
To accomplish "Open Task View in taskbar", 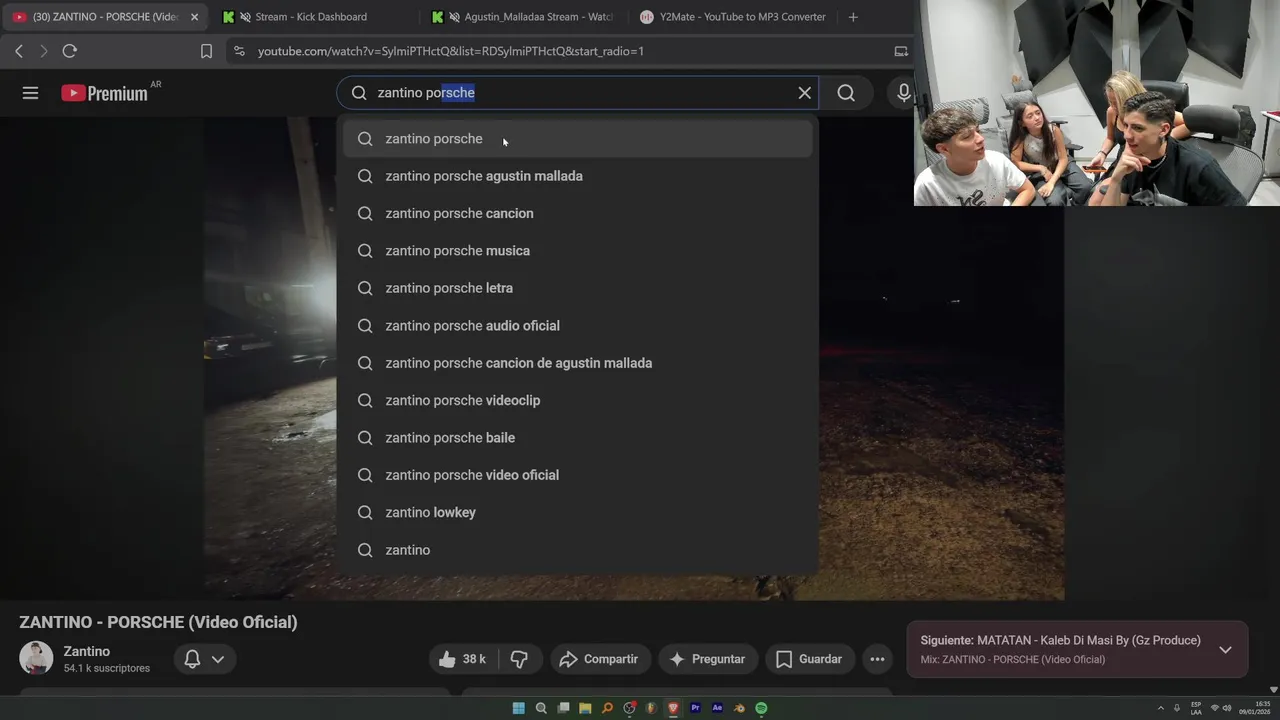I will (x=563, y=708).
